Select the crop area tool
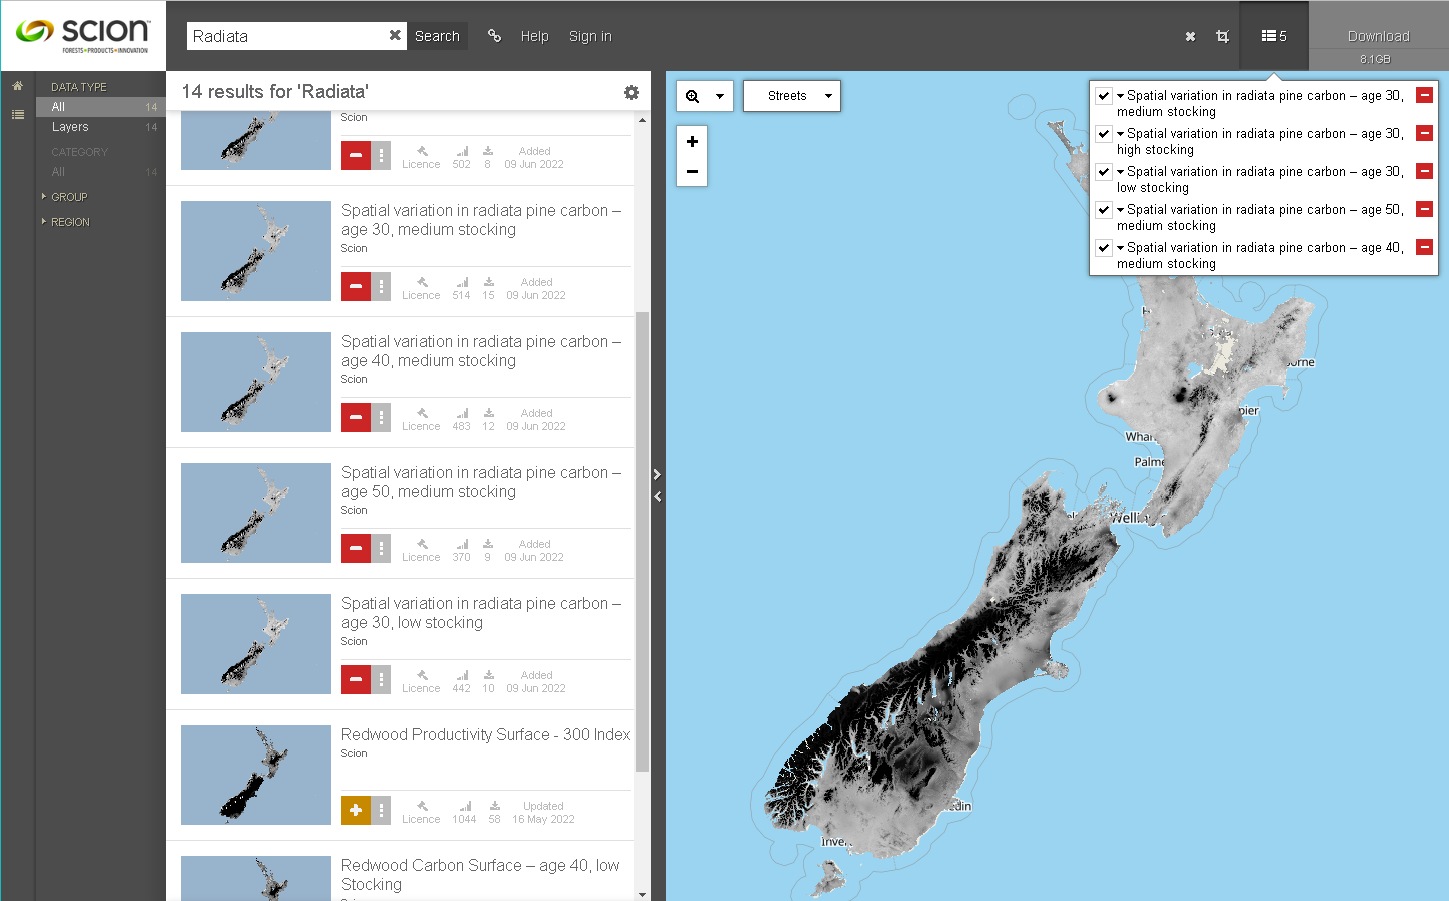Viewport: 1449px width, 901px height. click(x=1222, y=36)
